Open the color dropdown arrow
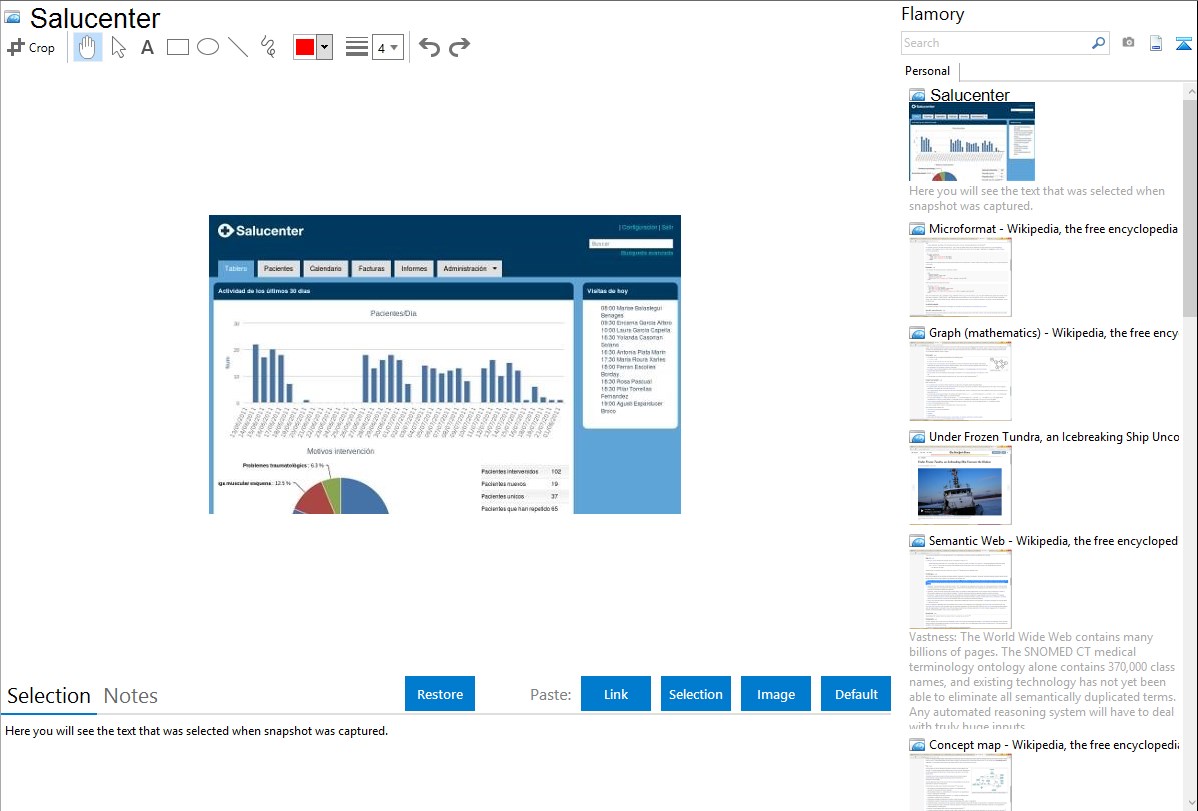The height and width of the screenshot is (811, 1198). point(325,47)
